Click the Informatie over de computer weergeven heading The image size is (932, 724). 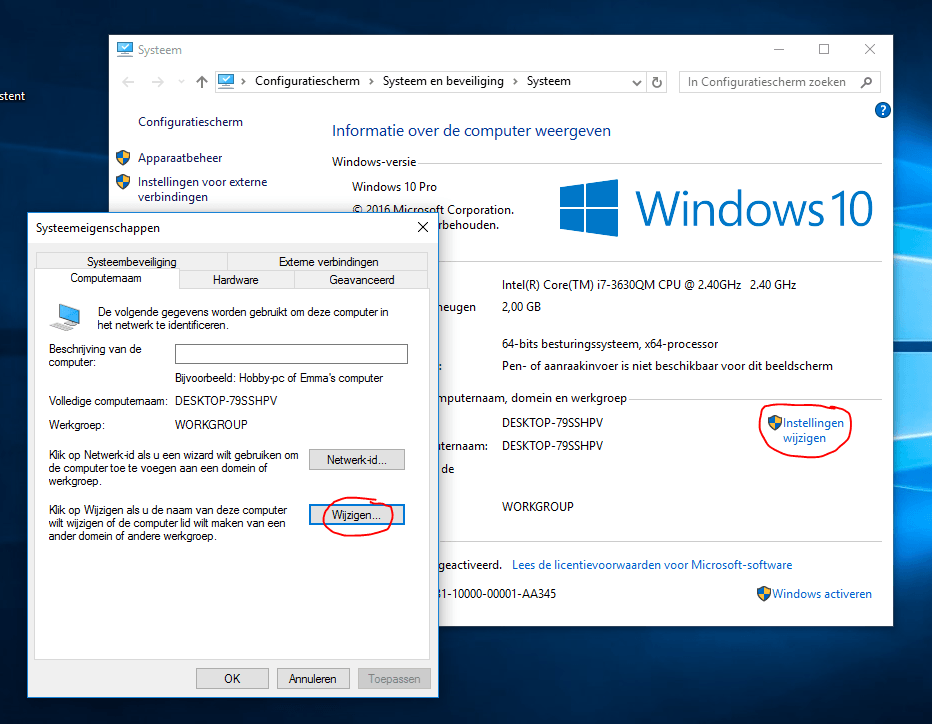pyautogui.click(x=471, y=131)
